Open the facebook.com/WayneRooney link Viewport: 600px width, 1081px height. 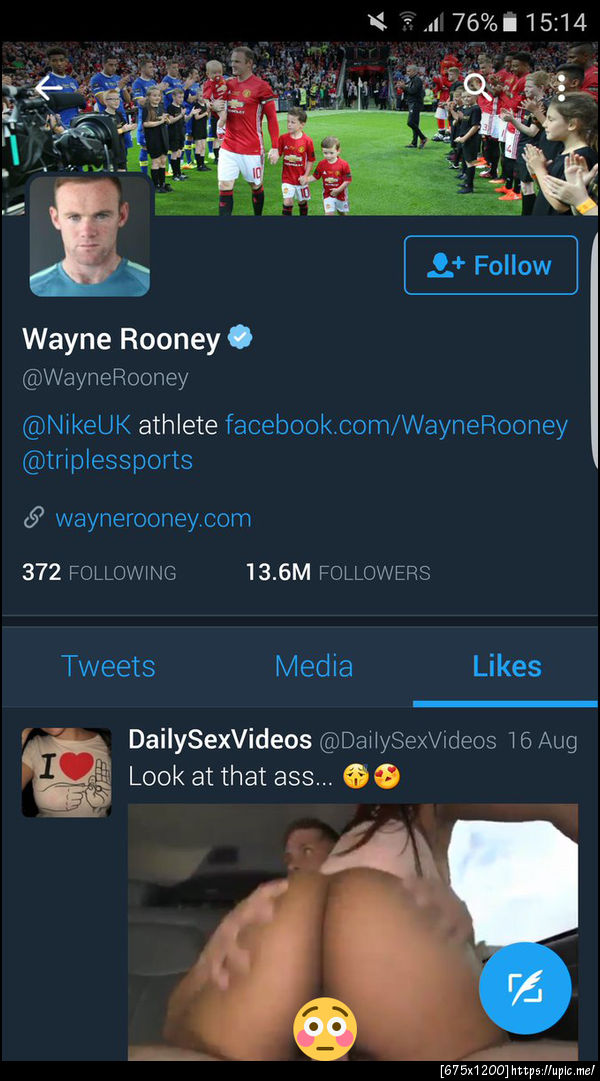point(396,425)
